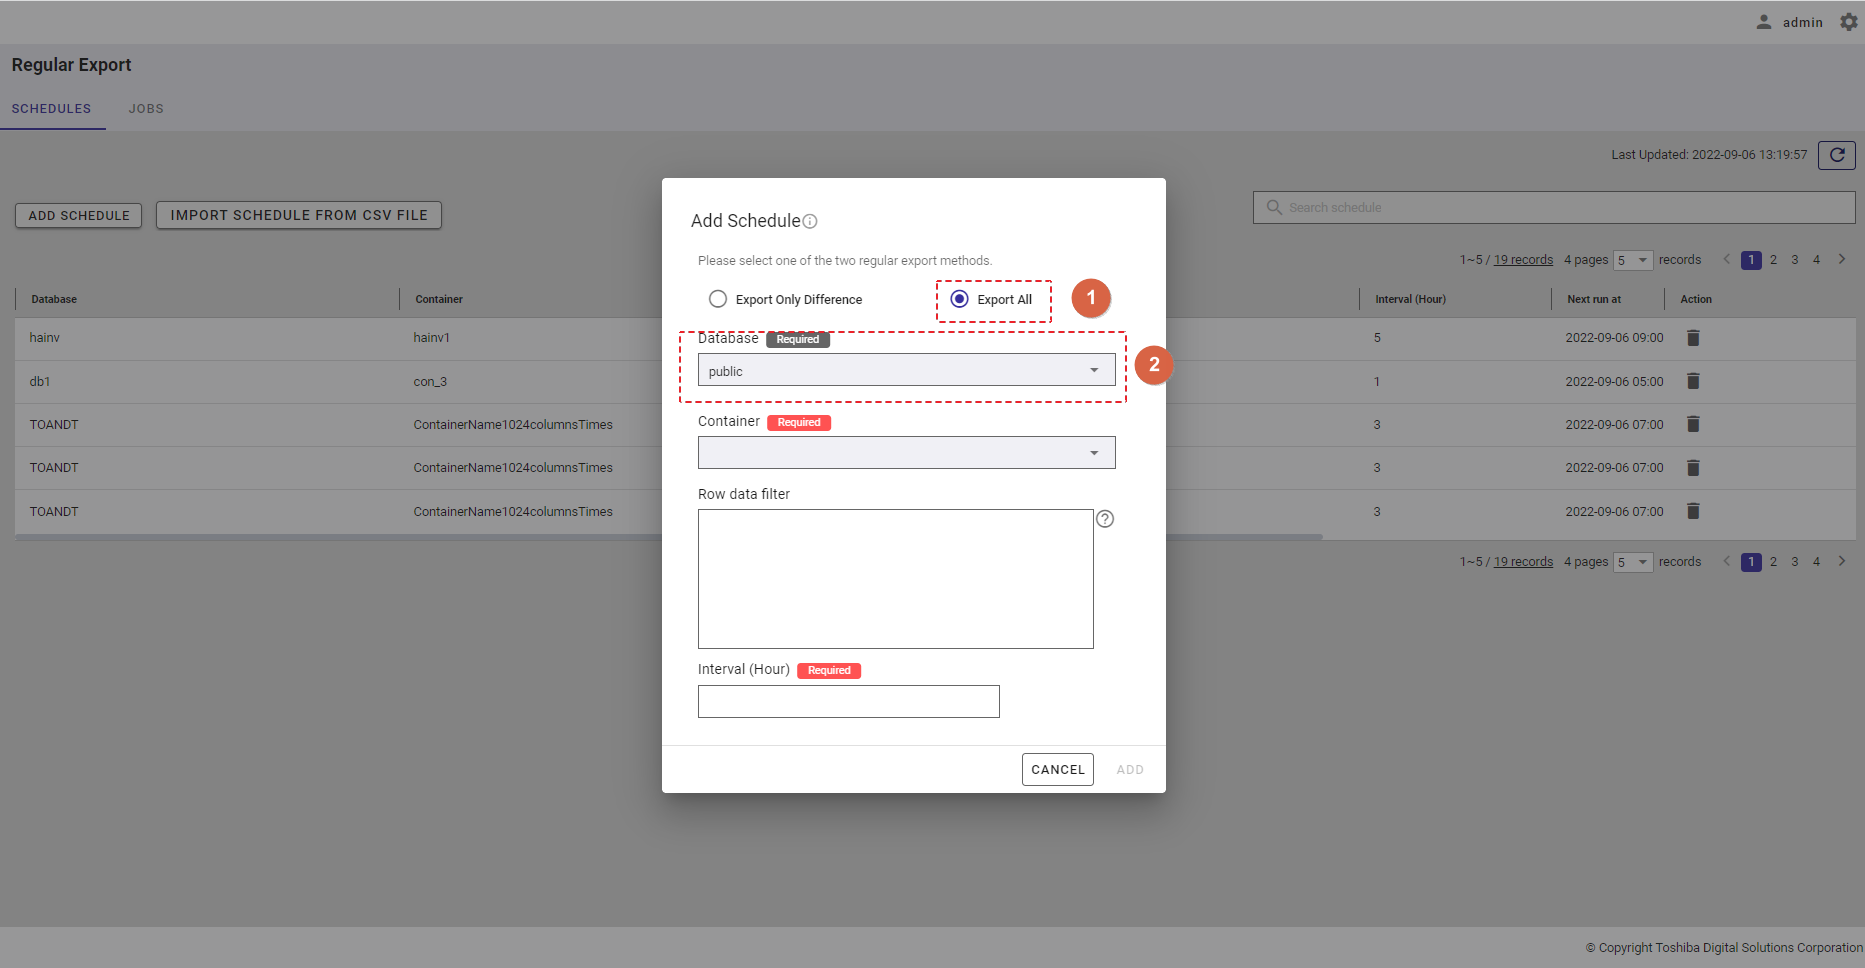Open bottom records-per-page dropdown
Image resolution: width=1865 pixels, height=968 pixels.
[x=1633, y=562]
